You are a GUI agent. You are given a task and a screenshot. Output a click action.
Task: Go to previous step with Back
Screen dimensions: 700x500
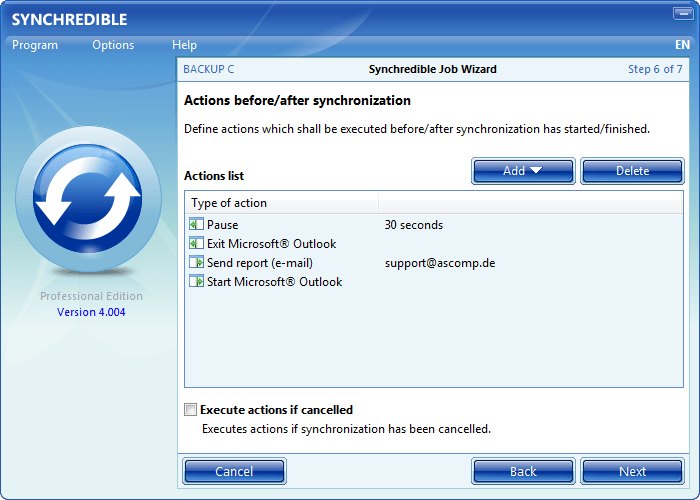[x=523, y=471]
